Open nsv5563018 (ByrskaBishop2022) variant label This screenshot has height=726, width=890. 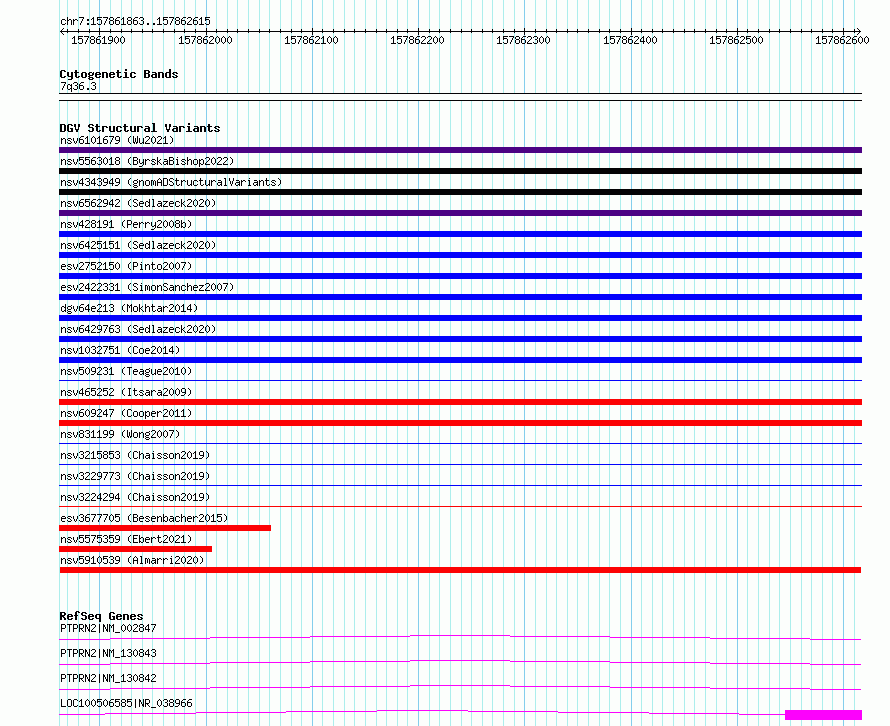147,161
